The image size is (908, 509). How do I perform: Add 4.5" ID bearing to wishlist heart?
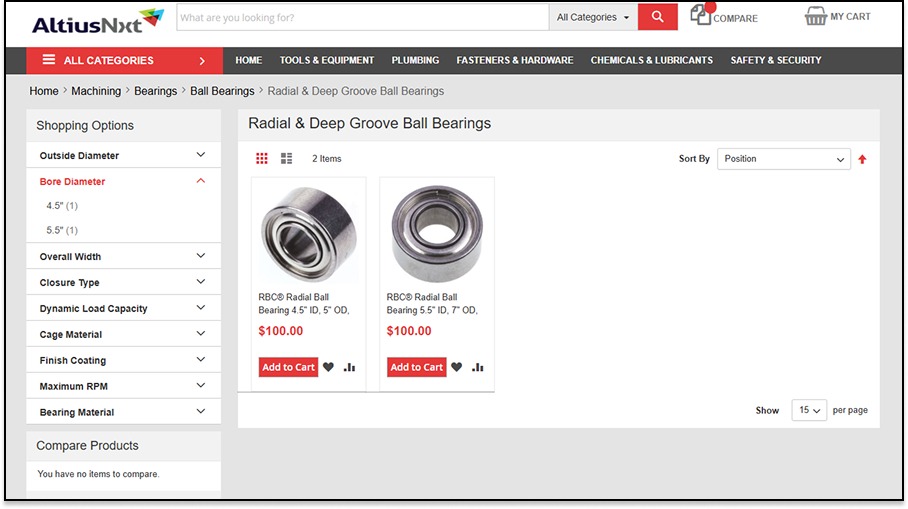pyautogui.click(x=328, y=367)
